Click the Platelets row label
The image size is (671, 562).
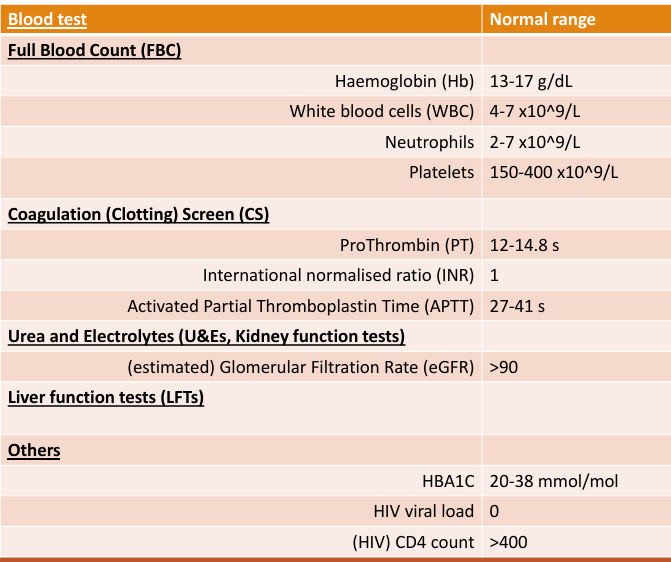pos(441,172)
